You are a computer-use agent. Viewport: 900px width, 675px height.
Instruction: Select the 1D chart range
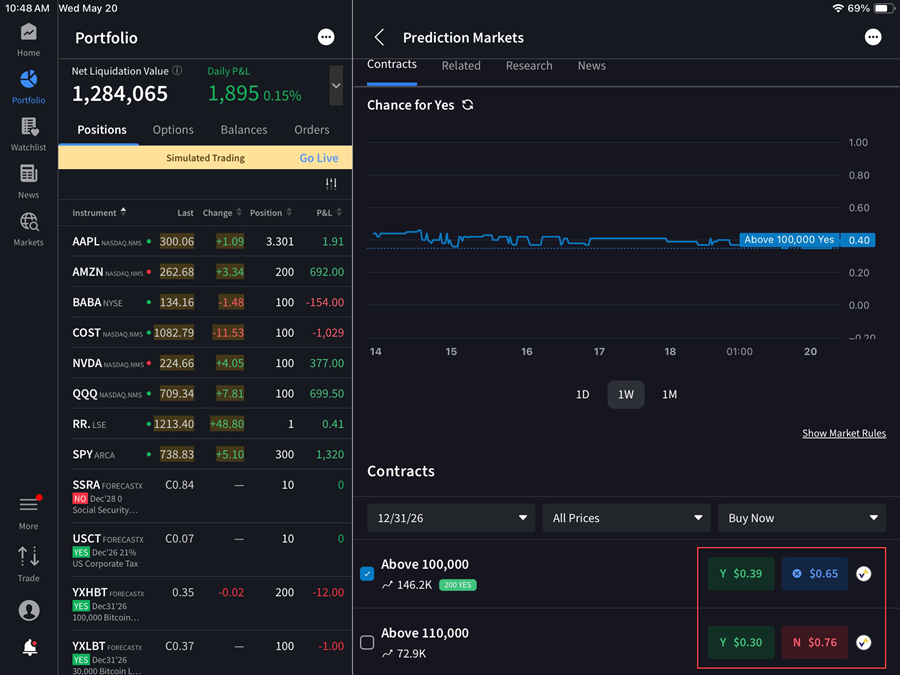click(583, 394)
